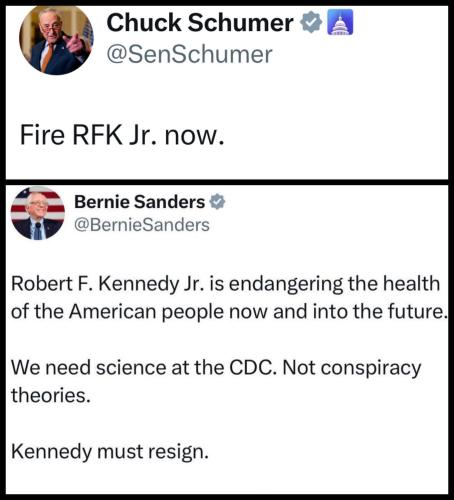Viewport: 454px width, 500px height.
Task: Click the 'Kennedy must resign.' line
Action: (110, 453)
